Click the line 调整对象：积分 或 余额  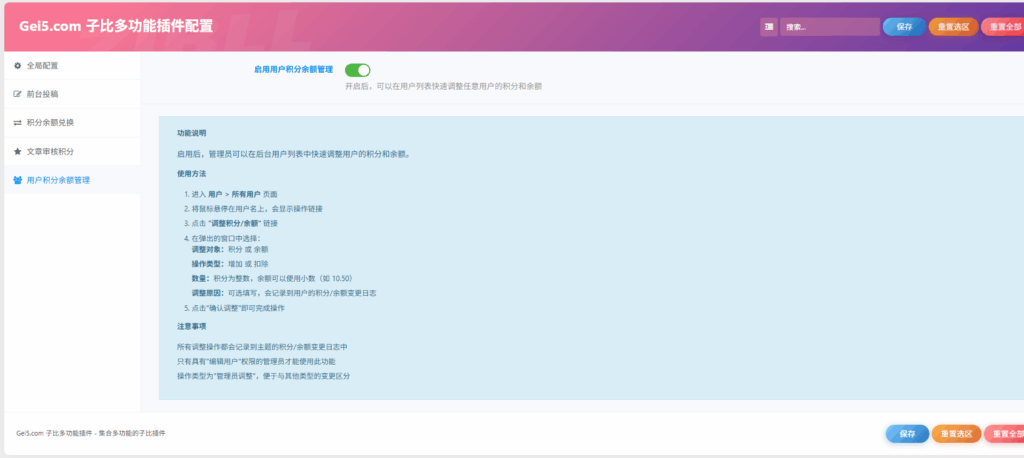(230, 249)
